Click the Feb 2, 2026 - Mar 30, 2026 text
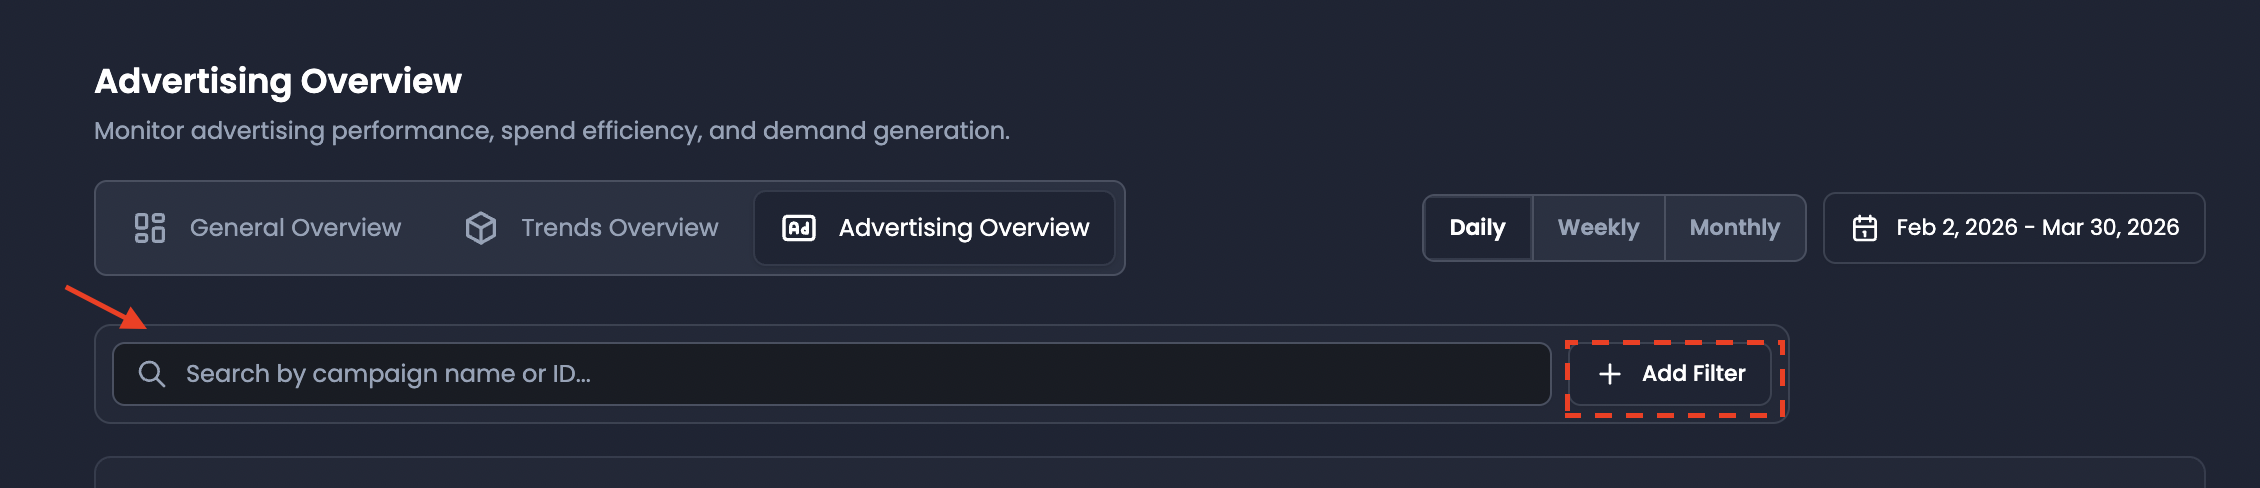Viewport: 2260px width, 488px height. [x=2038, y=228]
